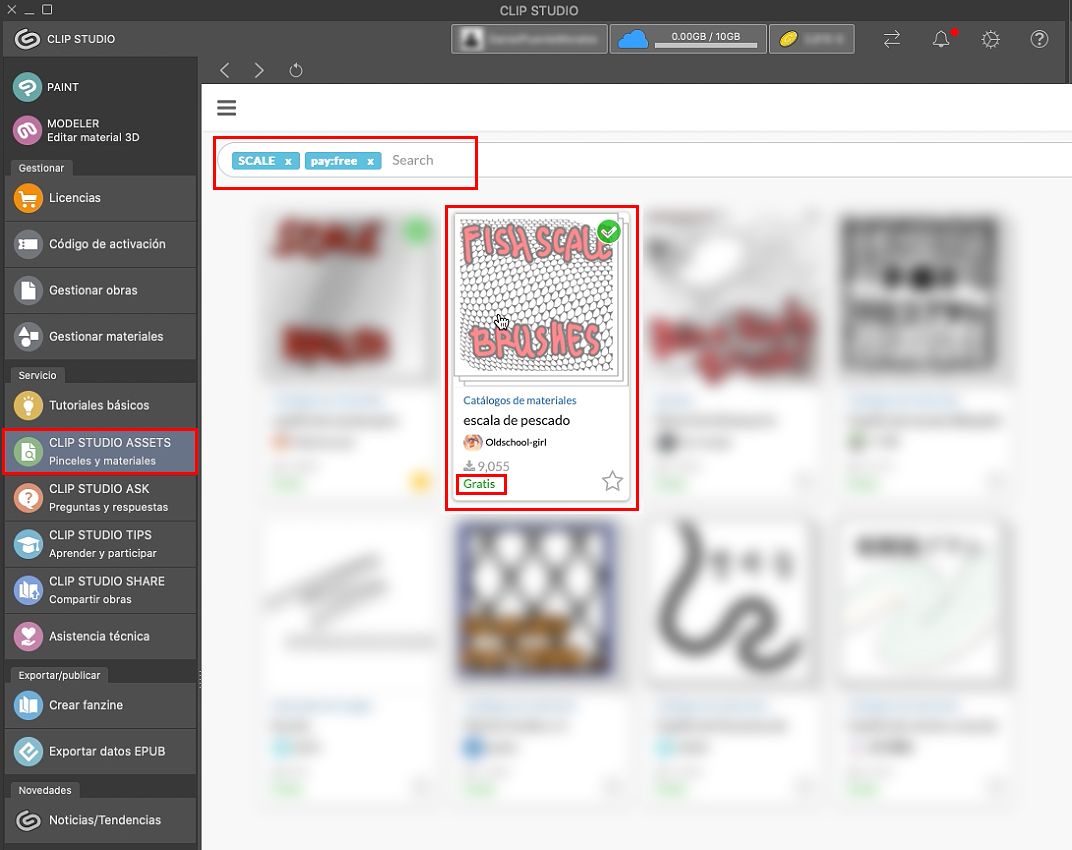This screenshot has width=1072, height=850.
Task: Click the CLIP STUDIO SHARE icon
Action: 28,590
